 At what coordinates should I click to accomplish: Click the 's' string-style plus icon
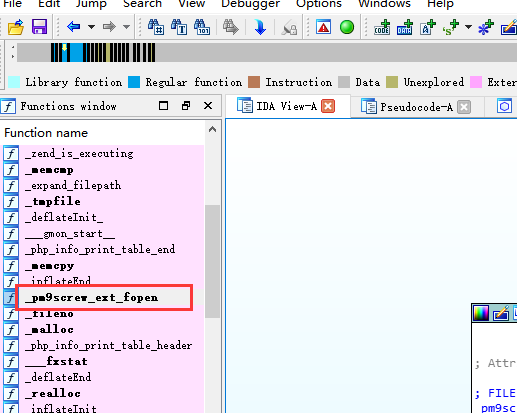point(451,27)
